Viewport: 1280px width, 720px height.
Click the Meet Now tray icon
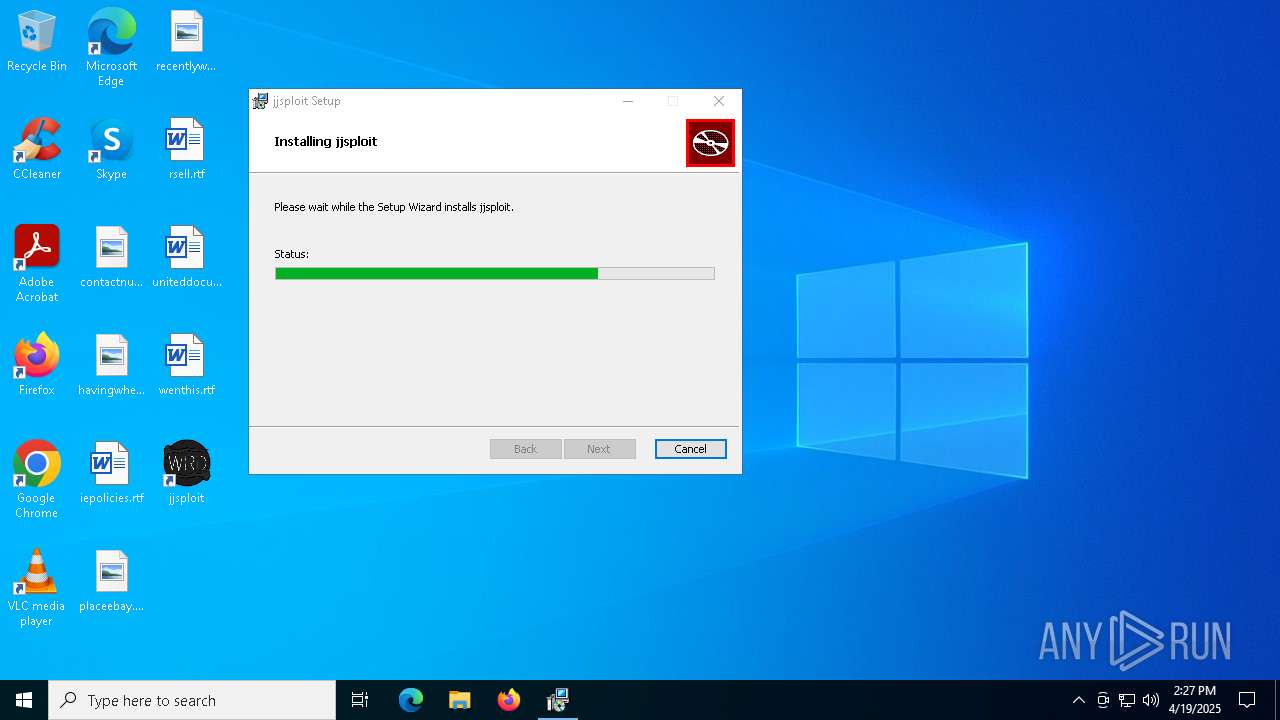point(1103,700)
